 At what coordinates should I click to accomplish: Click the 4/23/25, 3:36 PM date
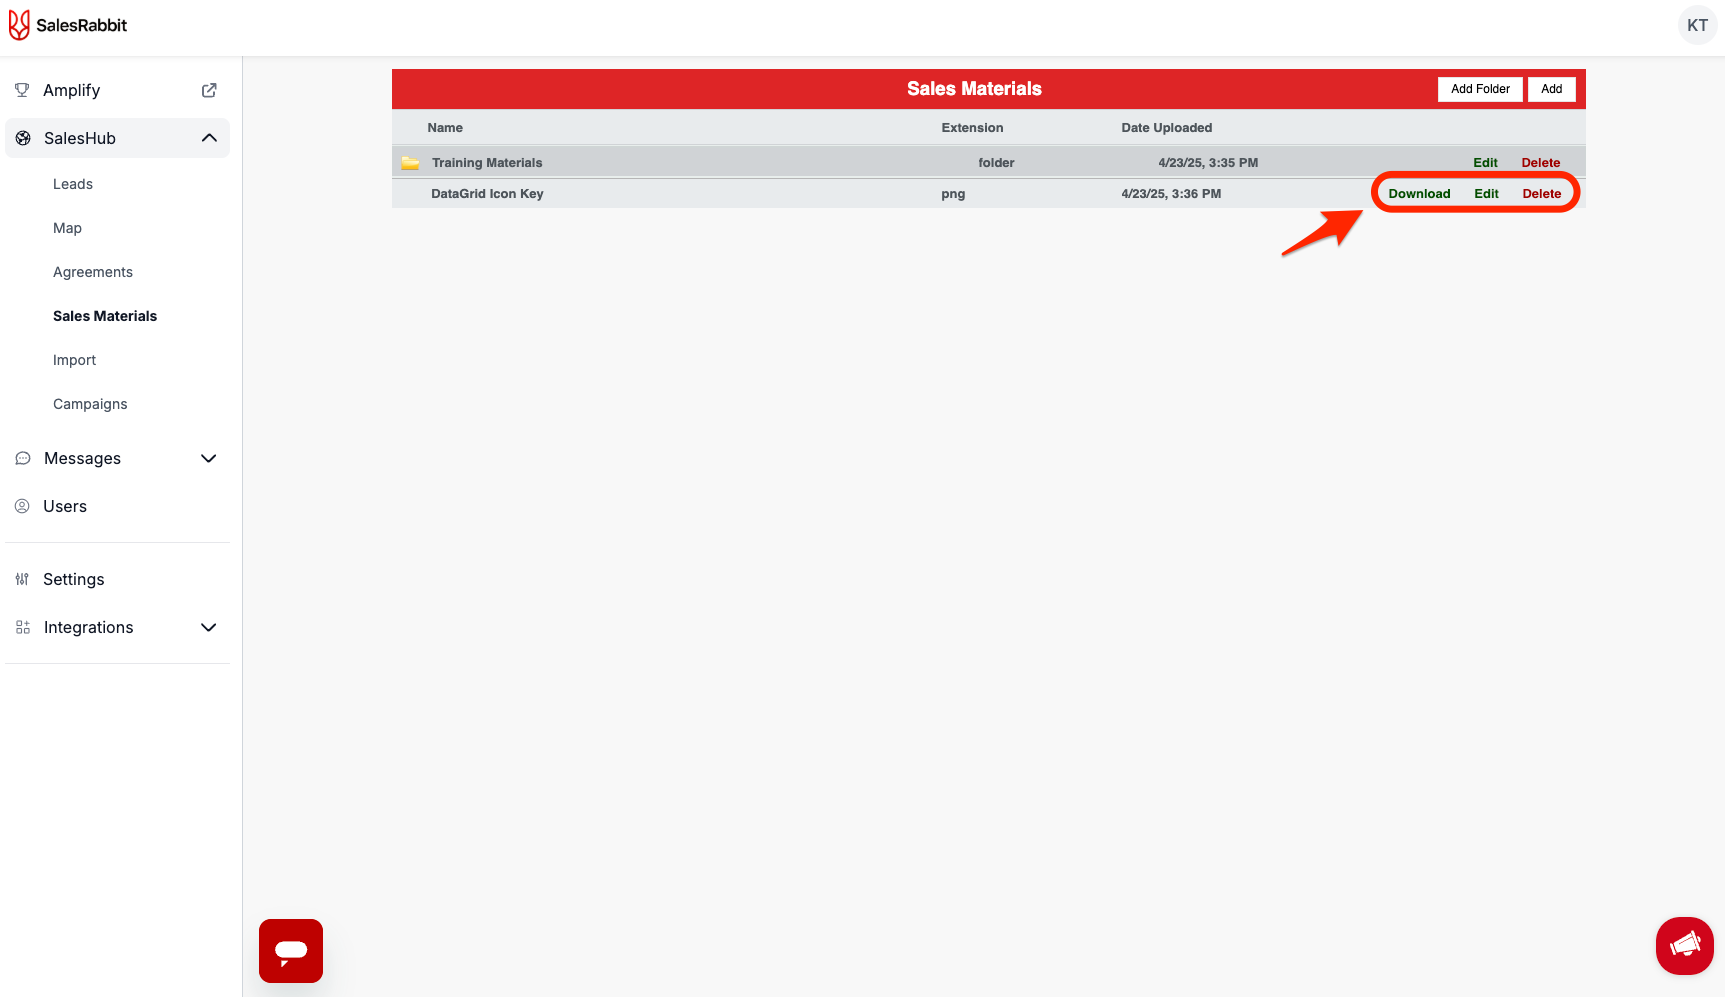1171,194
